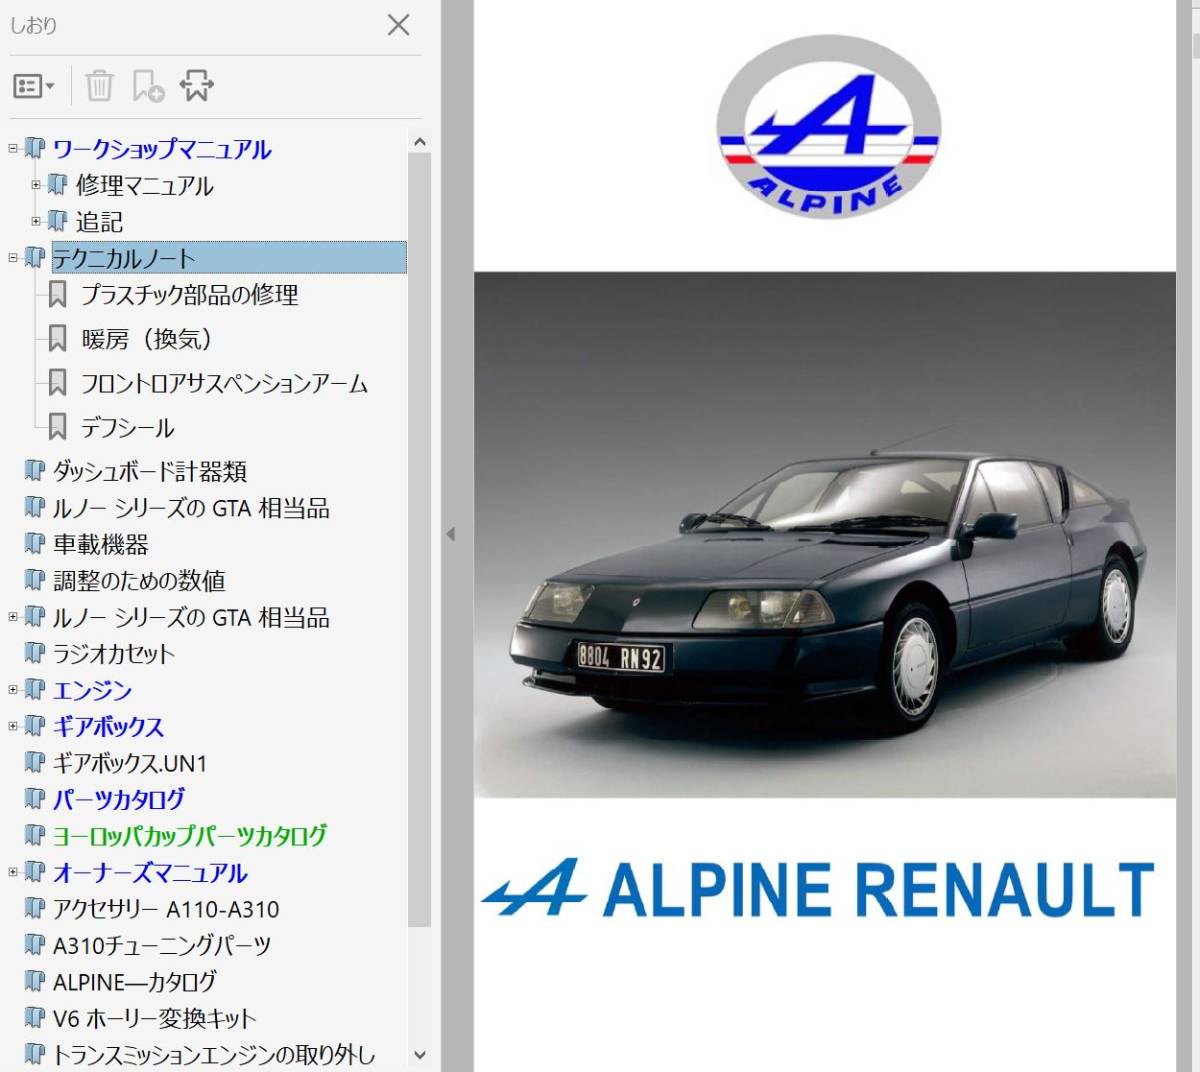This screenshot has height=1072, width=1200.
Task: Click the bookmark icon beside ワークショップマニュアル
Action: coord(33,149)
